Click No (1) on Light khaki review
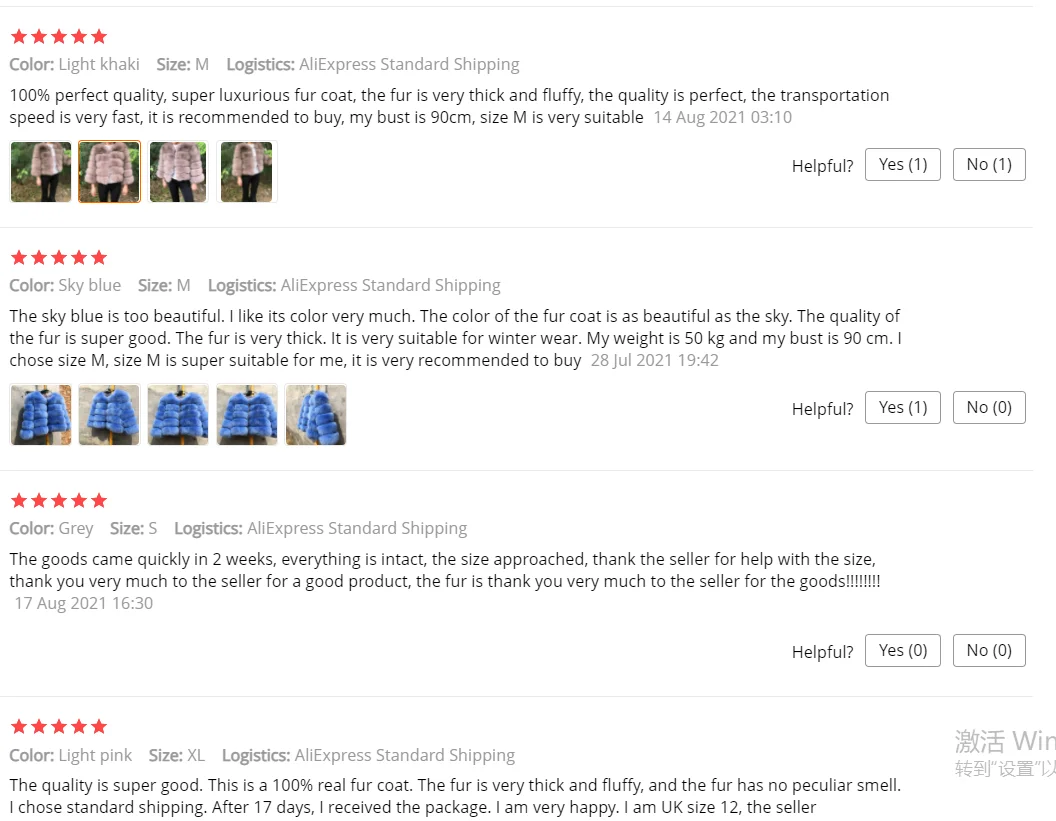 click(x=989, y=164)
